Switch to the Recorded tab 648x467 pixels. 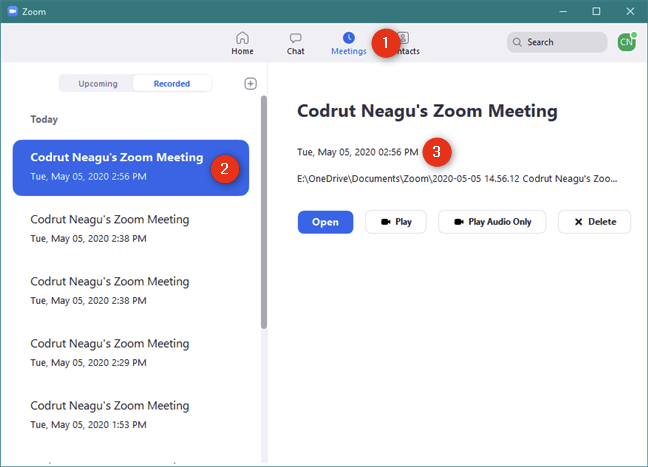pyautogui.click(x=172, y=83)
